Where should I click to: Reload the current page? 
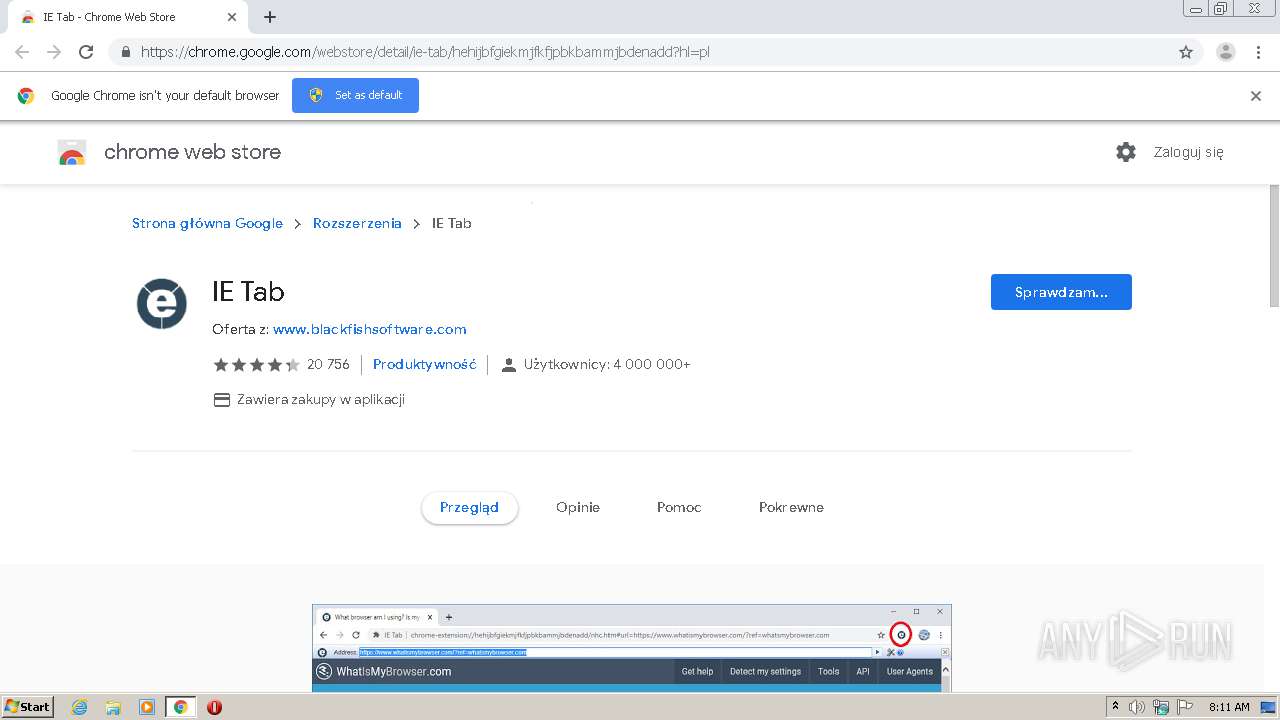click(86, 52)
